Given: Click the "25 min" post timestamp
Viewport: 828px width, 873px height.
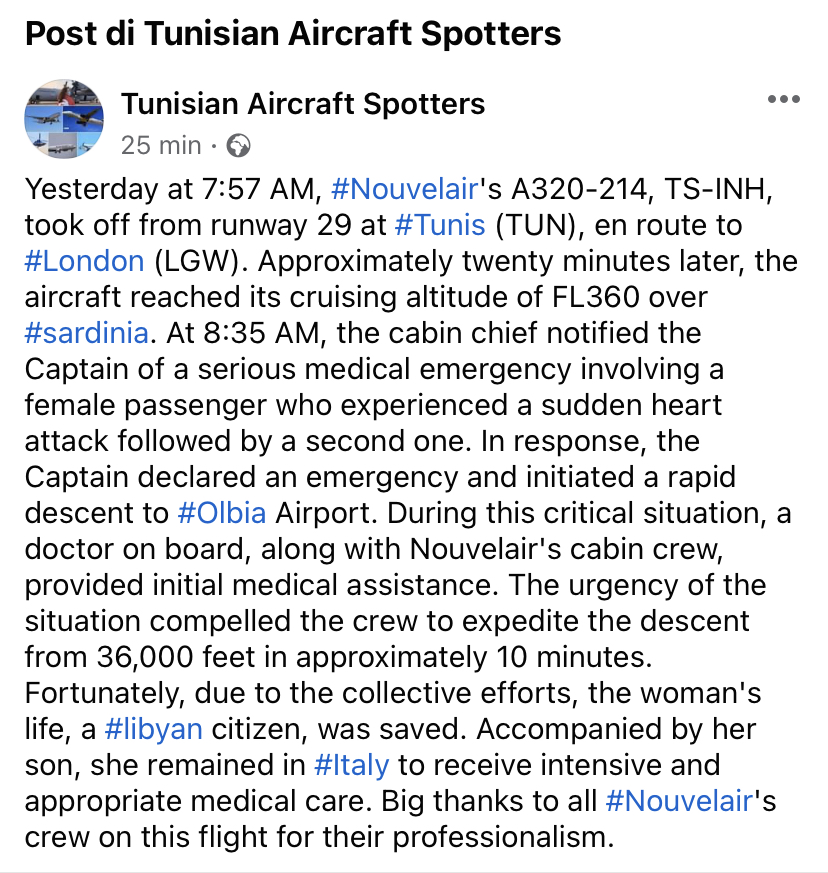Looking at the screenshot, I should (x=160, y=146).
